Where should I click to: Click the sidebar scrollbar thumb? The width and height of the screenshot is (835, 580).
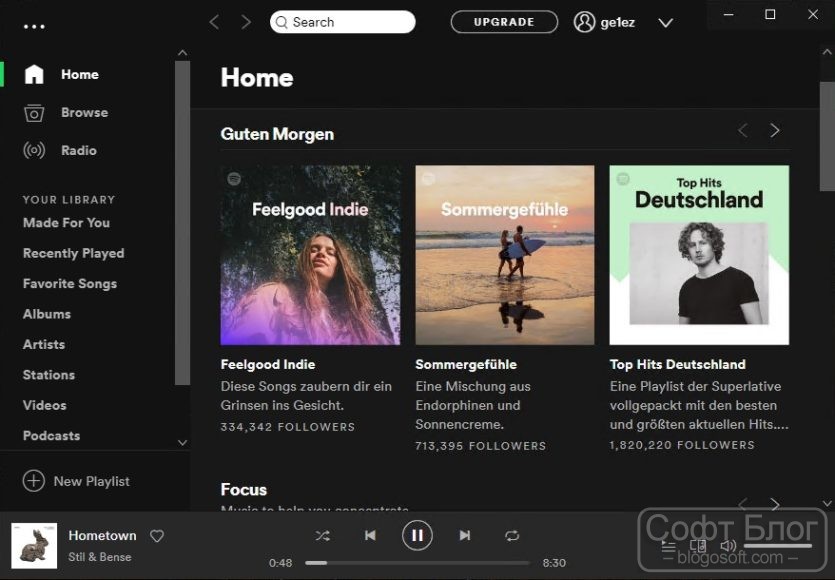coord(182,223)
